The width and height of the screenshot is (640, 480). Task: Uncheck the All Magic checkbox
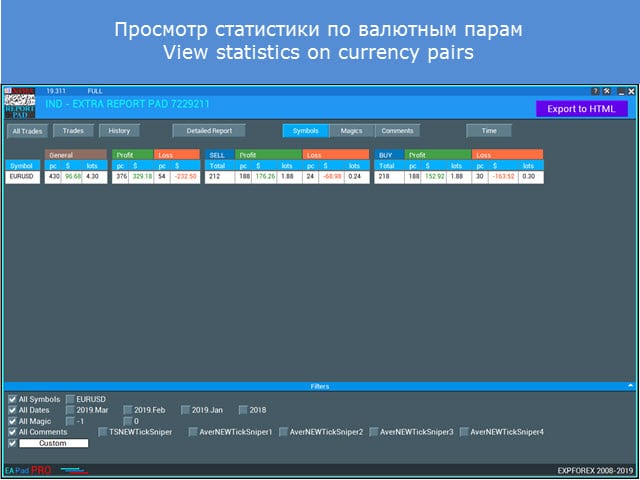pyautogui.click(x=12, y=420)
